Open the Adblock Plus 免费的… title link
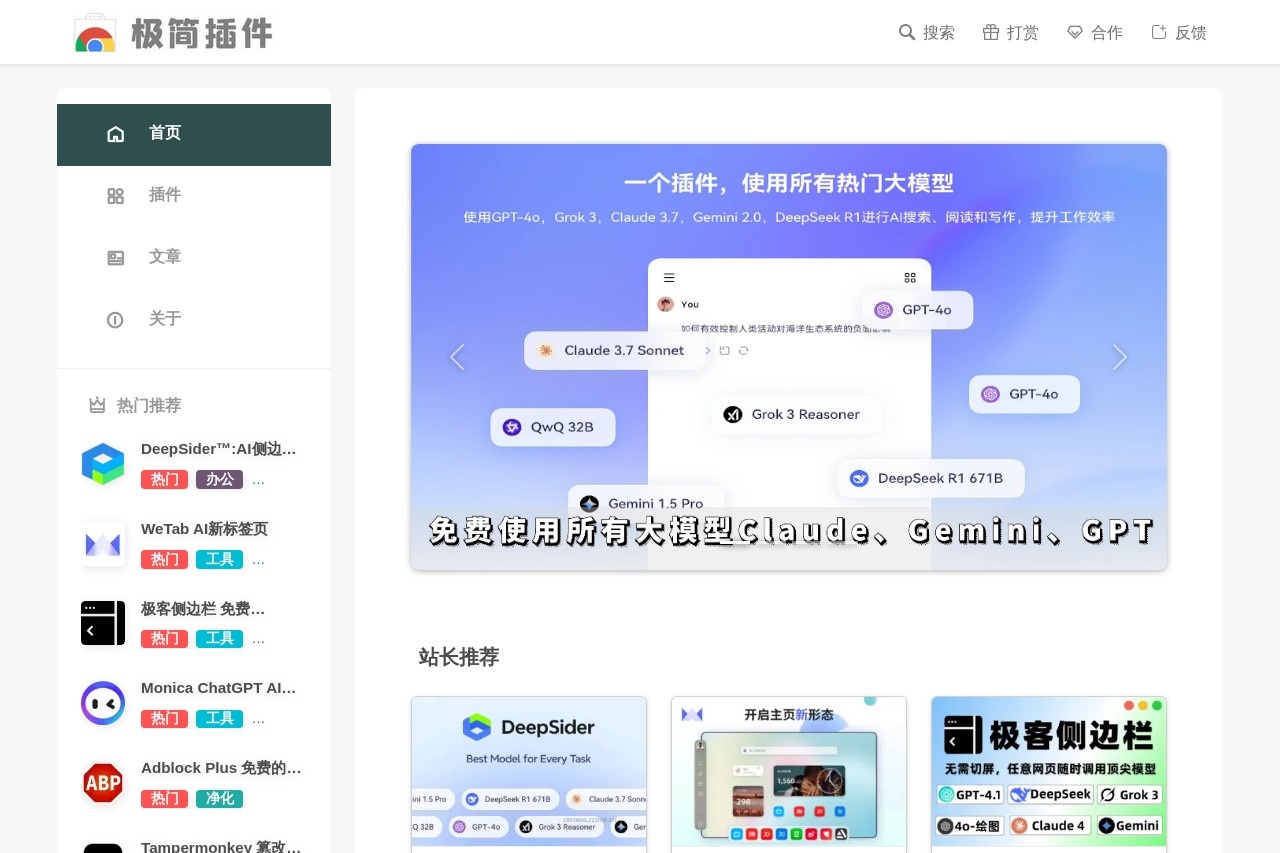Viewport: 1280px width, 853px height. [x=221, y=768]
